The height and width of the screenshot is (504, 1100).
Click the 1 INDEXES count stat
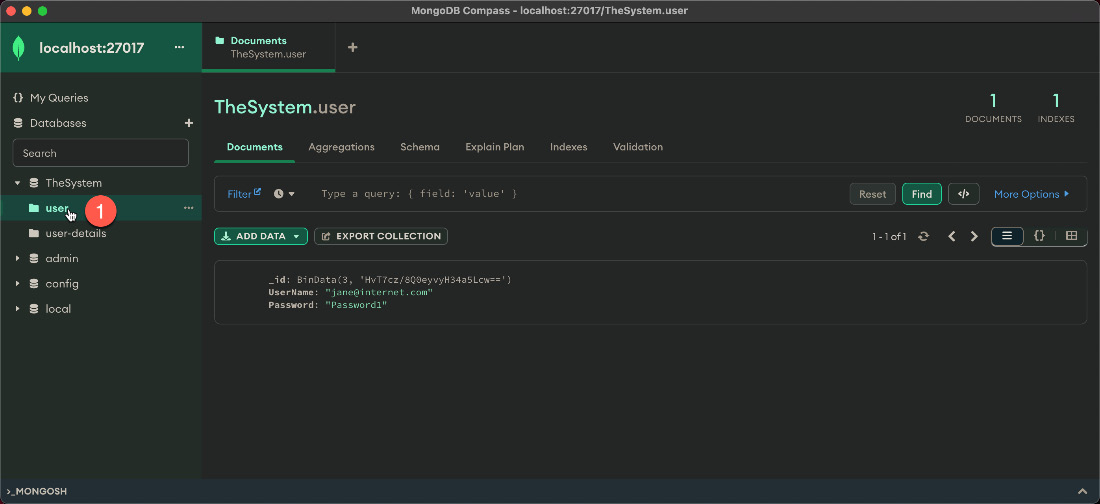(x=1056, y=108)
